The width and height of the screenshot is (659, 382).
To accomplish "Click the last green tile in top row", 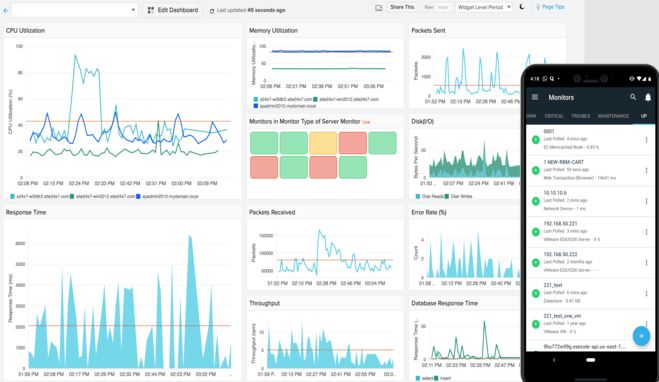I will point(382,143).
